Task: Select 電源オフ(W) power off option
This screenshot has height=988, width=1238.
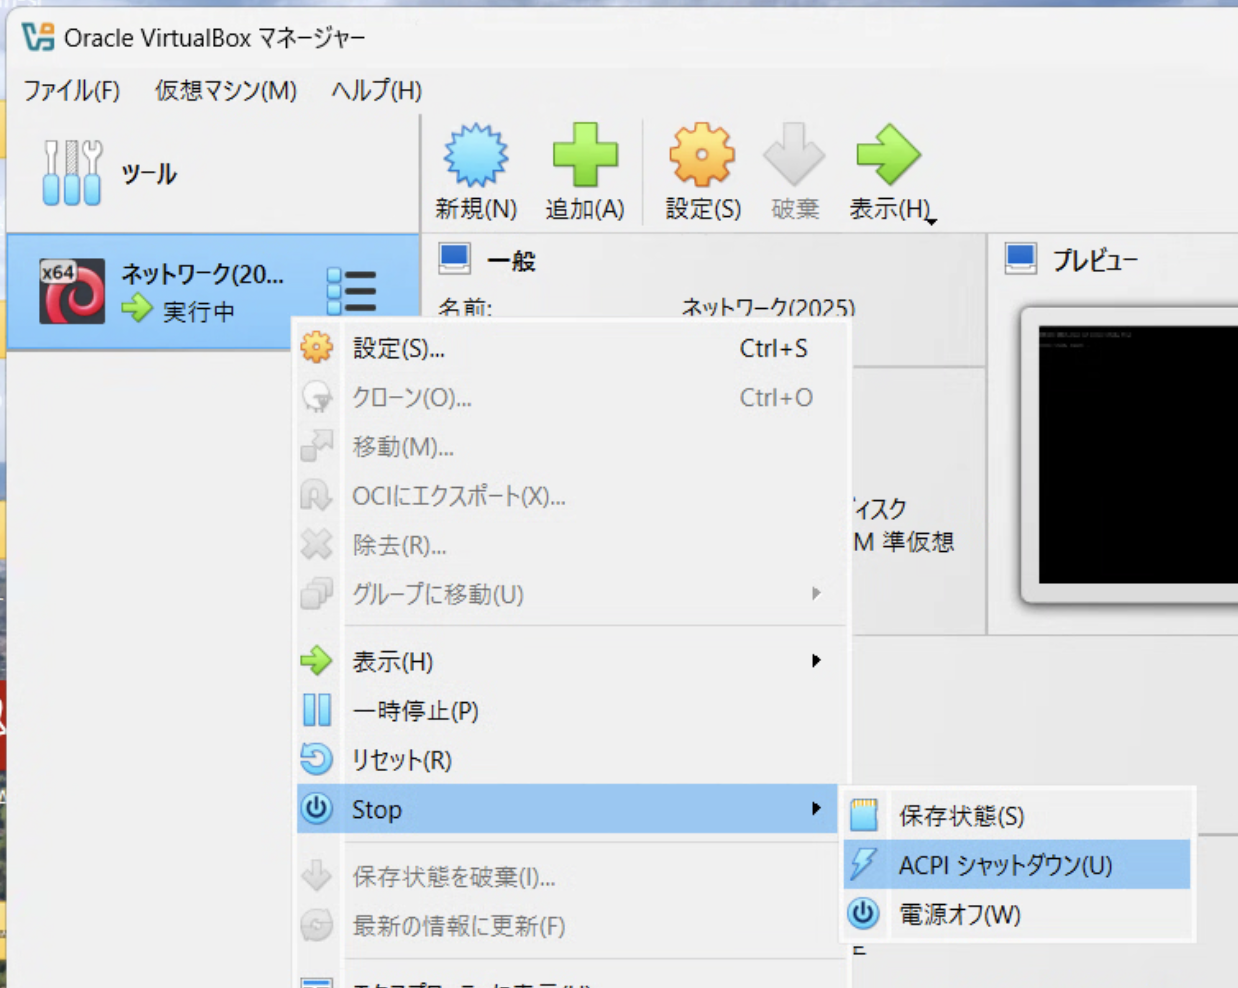Action: (x=1018, y=914)
